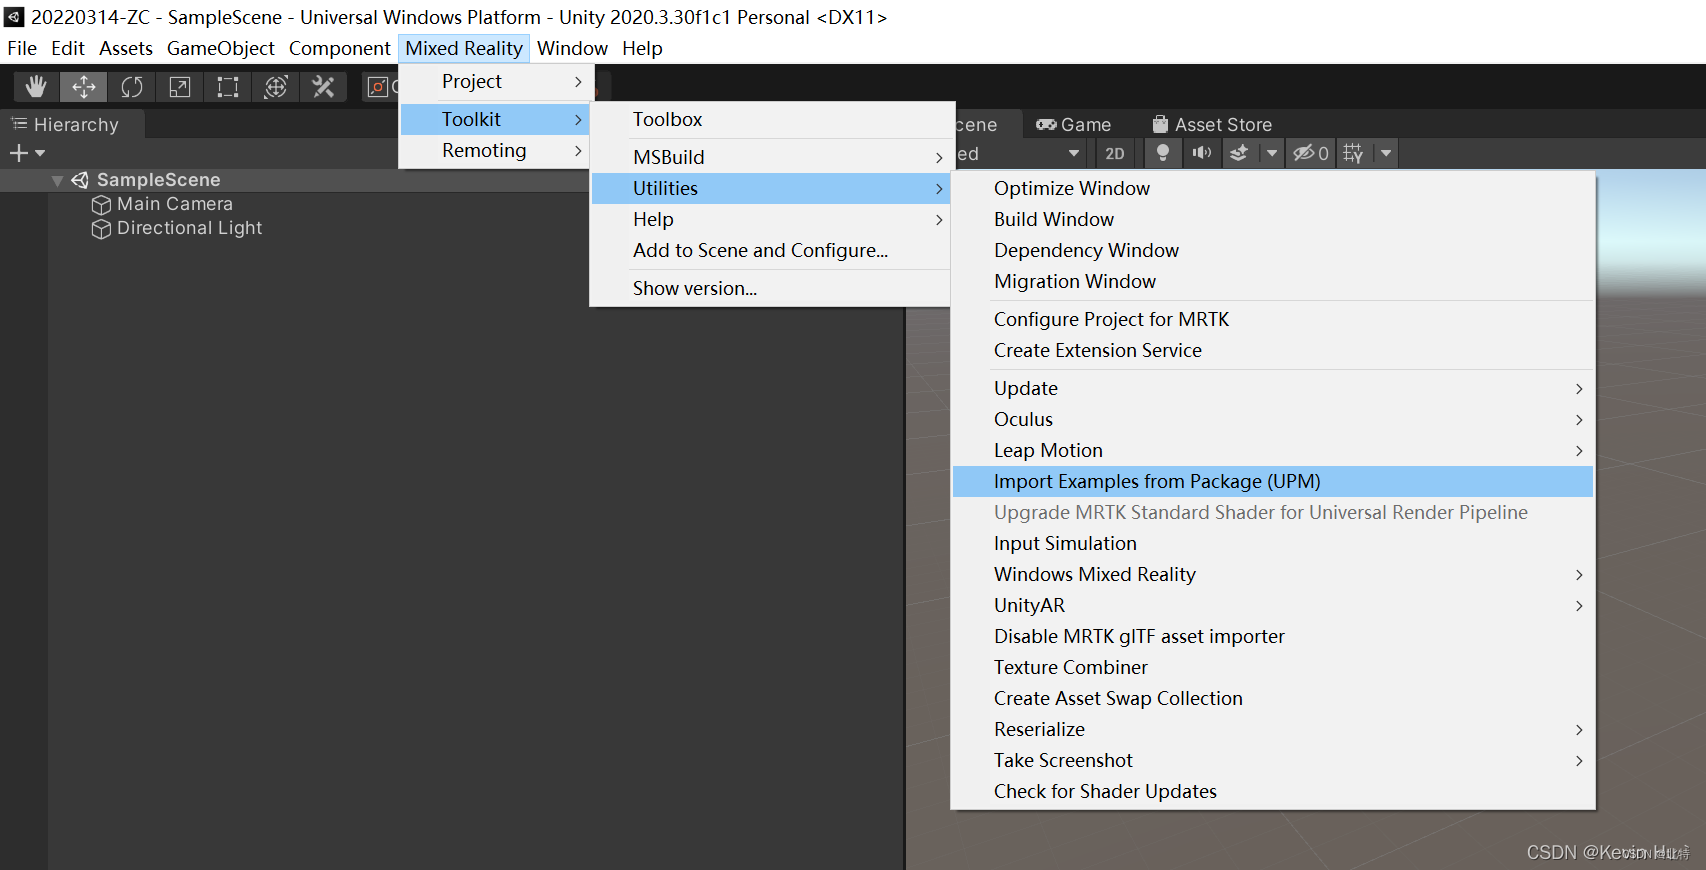Click the pivot toggle icon in toolbar
Viewport: 1706px width, 870px height.
coord(379,87)
